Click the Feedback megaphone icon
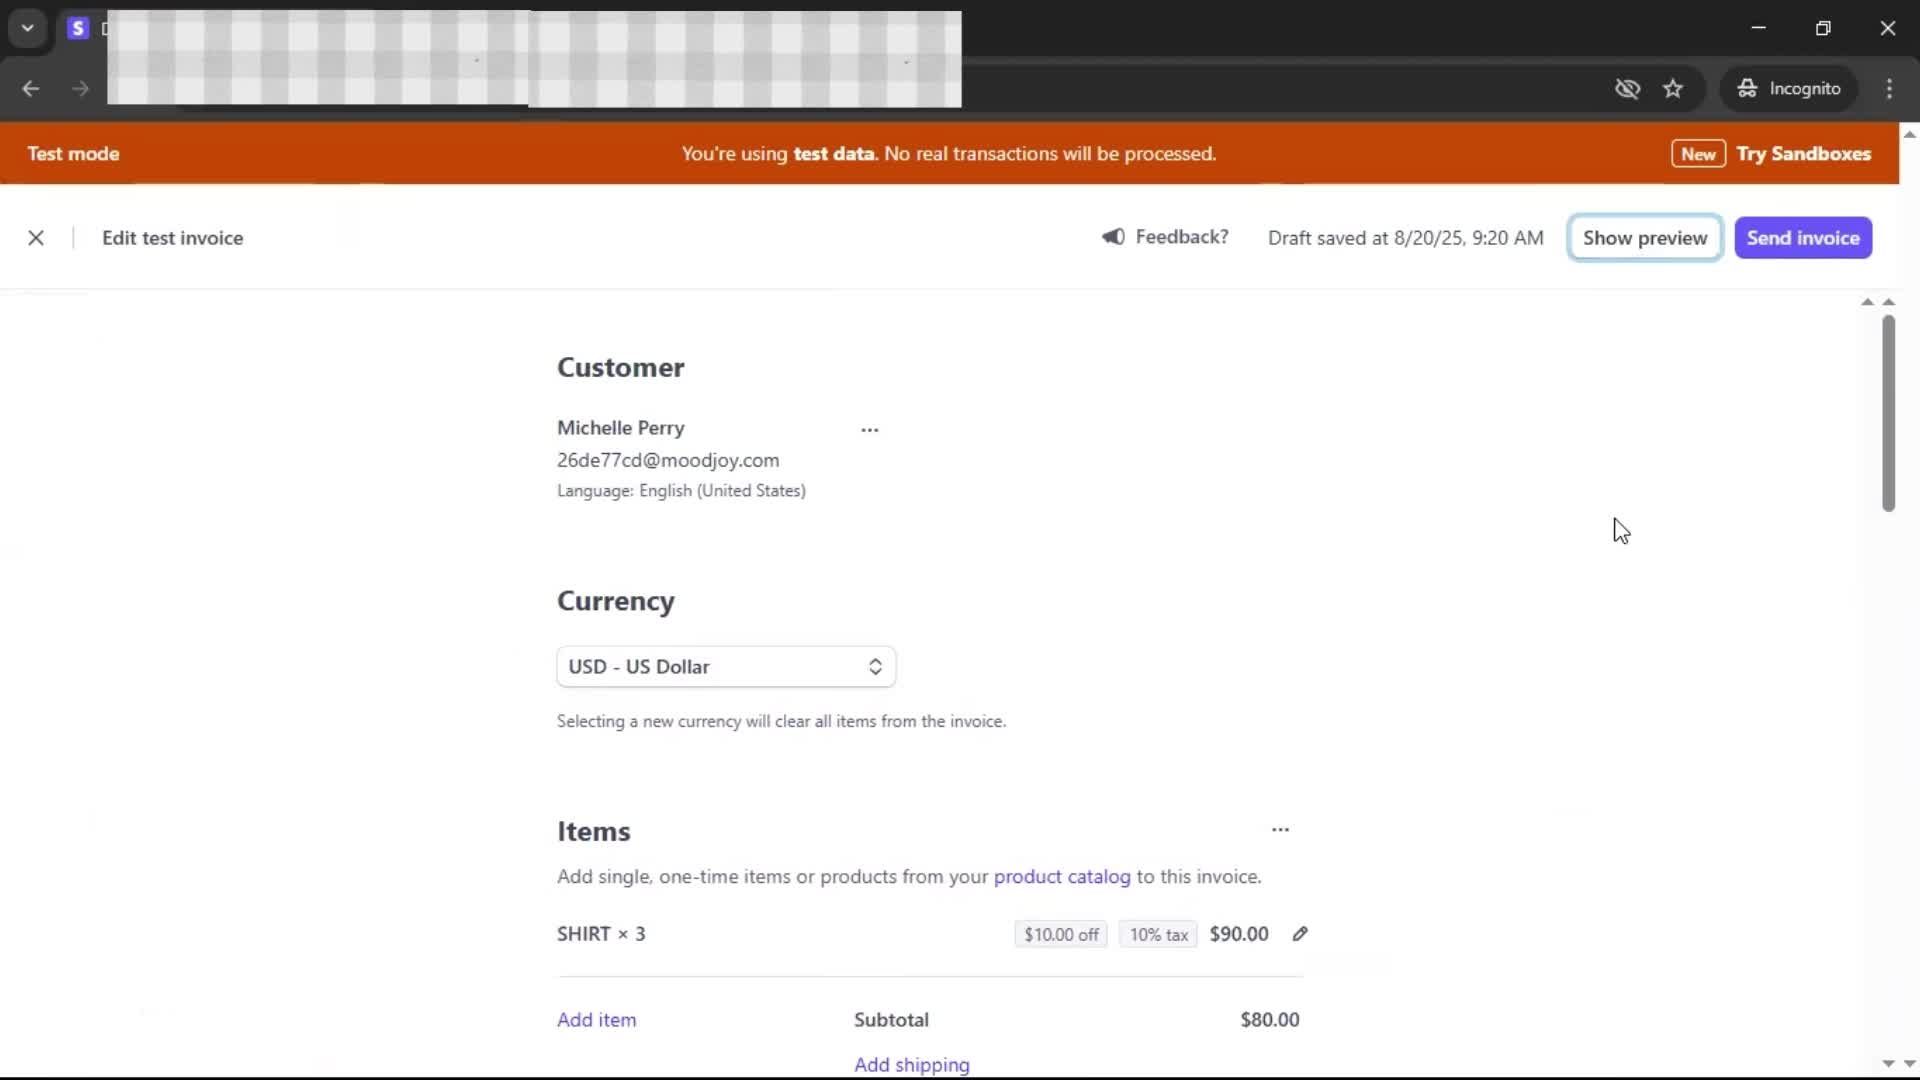 click(1113, 237)
